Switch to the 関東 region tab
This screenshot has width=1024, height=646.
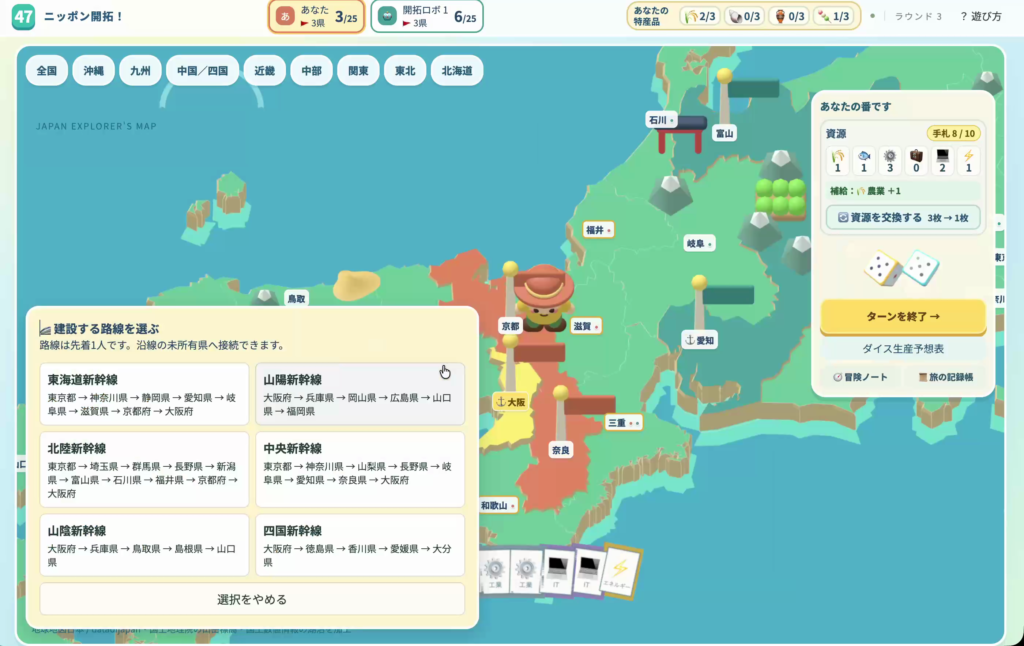tap(358, 71)
